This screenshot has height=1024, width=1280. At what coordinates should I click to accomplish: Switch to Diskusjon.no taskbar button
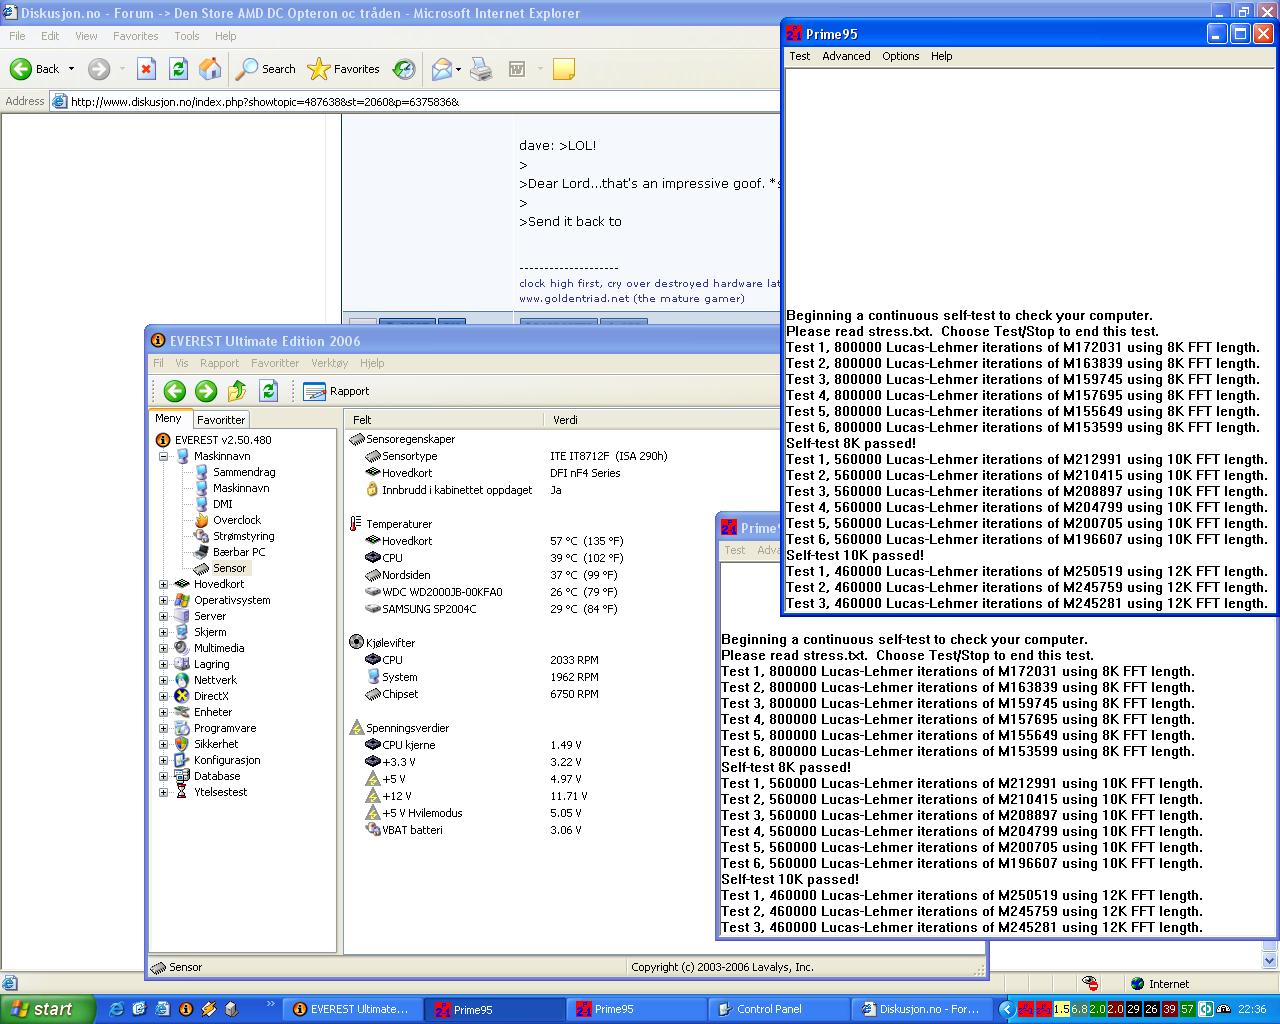click(921, 1009)
